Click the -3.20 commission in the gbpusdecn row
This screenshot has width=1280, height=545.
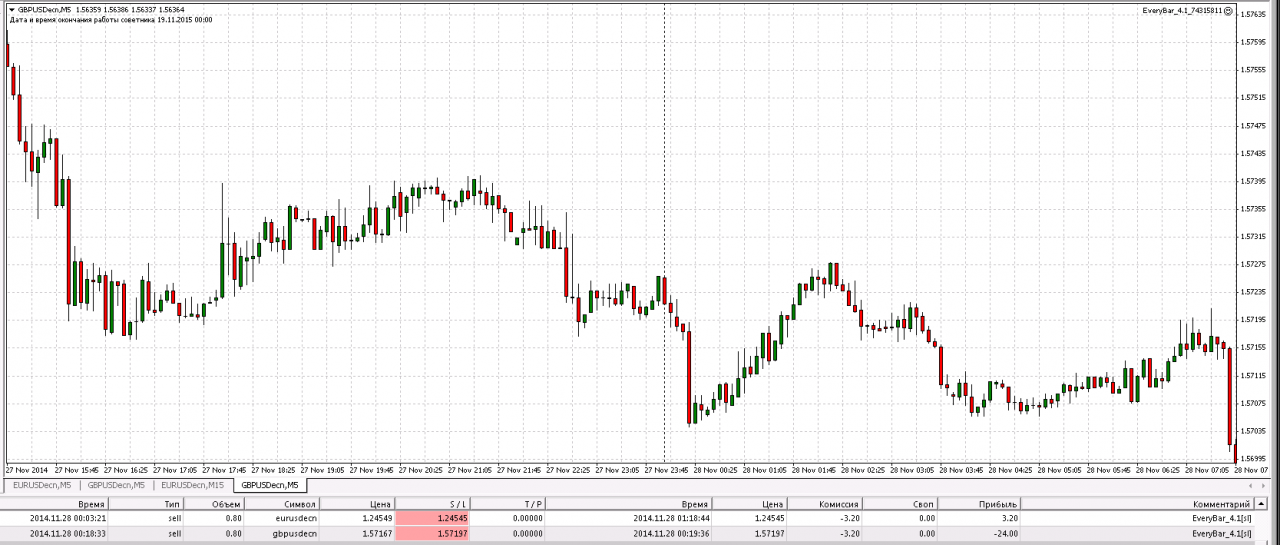pos(850,533)
